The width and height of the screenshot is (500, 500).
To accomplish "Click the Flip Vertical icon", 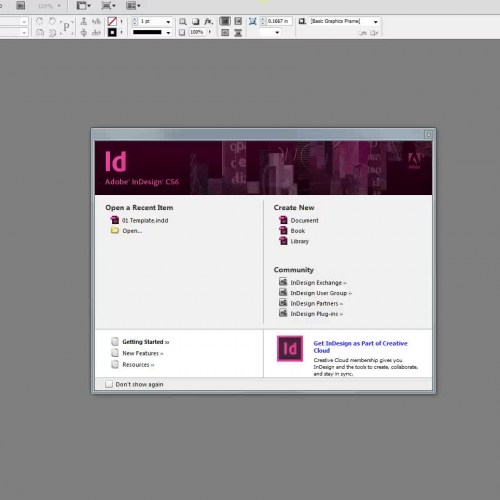I will point(52,33).
